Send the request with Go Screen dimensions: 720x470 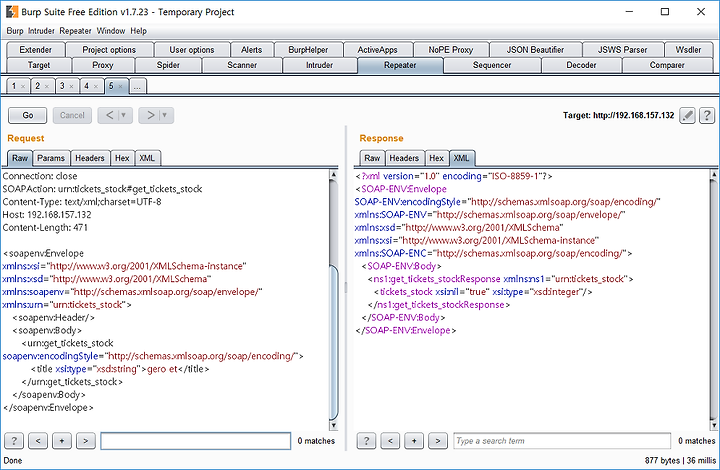pyautogui.click(x=28, y=115)
